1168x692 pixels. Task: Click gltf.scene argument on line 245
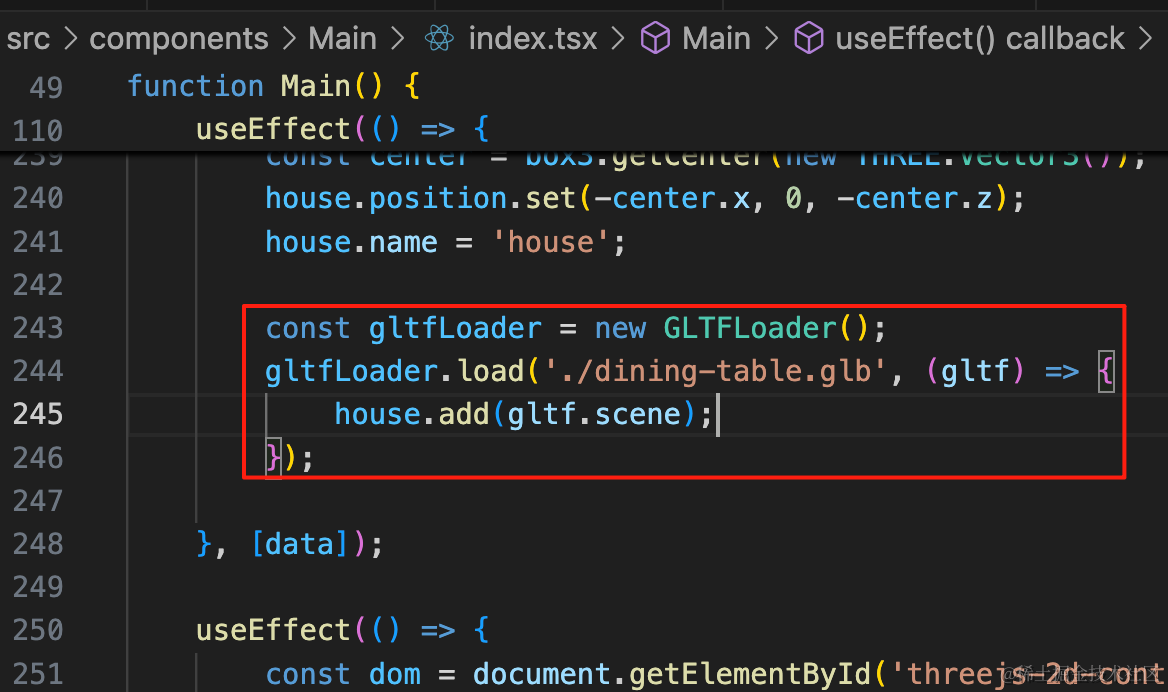[594, 415]
